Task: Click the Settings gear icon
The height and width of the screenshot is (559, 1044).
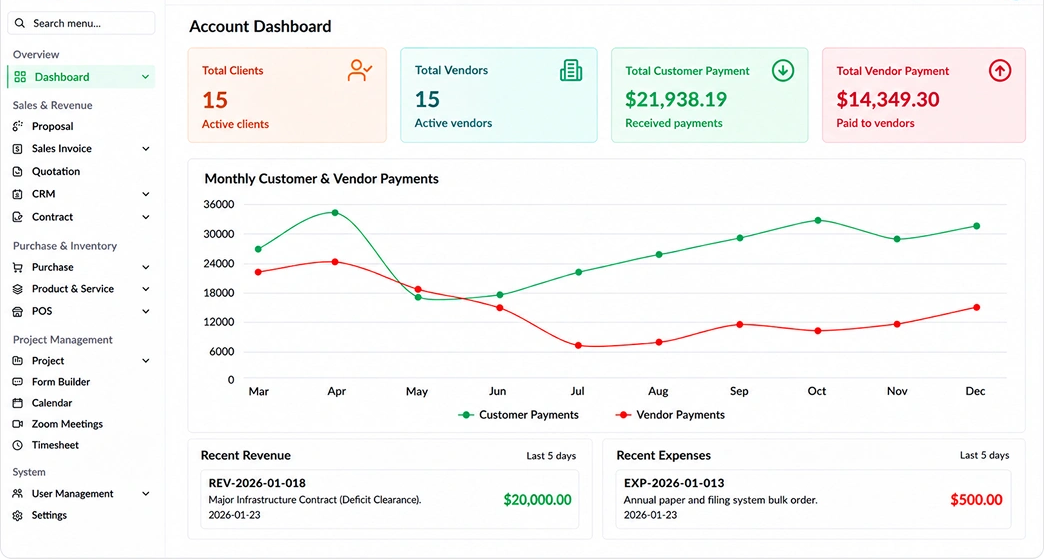Action: coord(18,516)
